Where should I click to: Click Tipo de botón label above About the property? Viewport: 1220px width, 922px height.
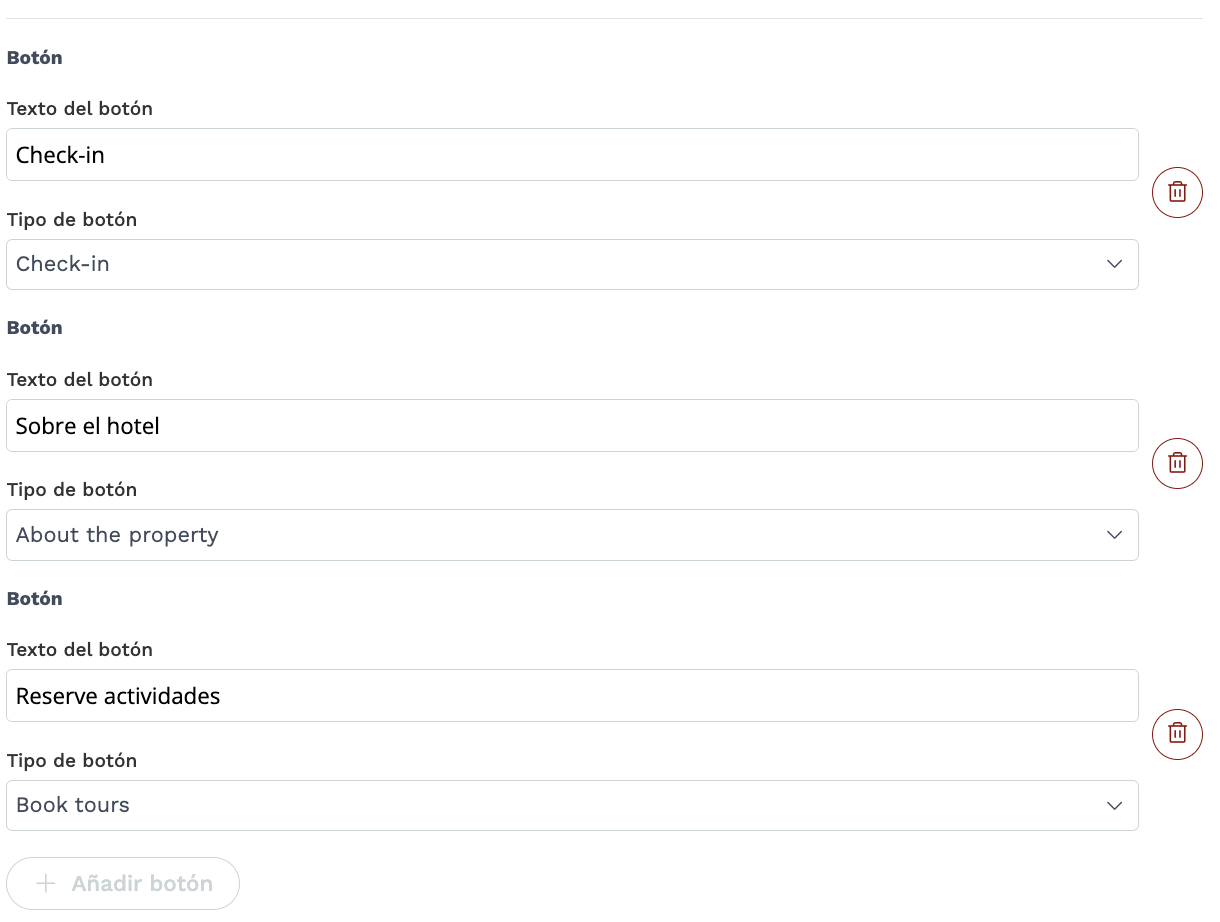click(72, 489)
